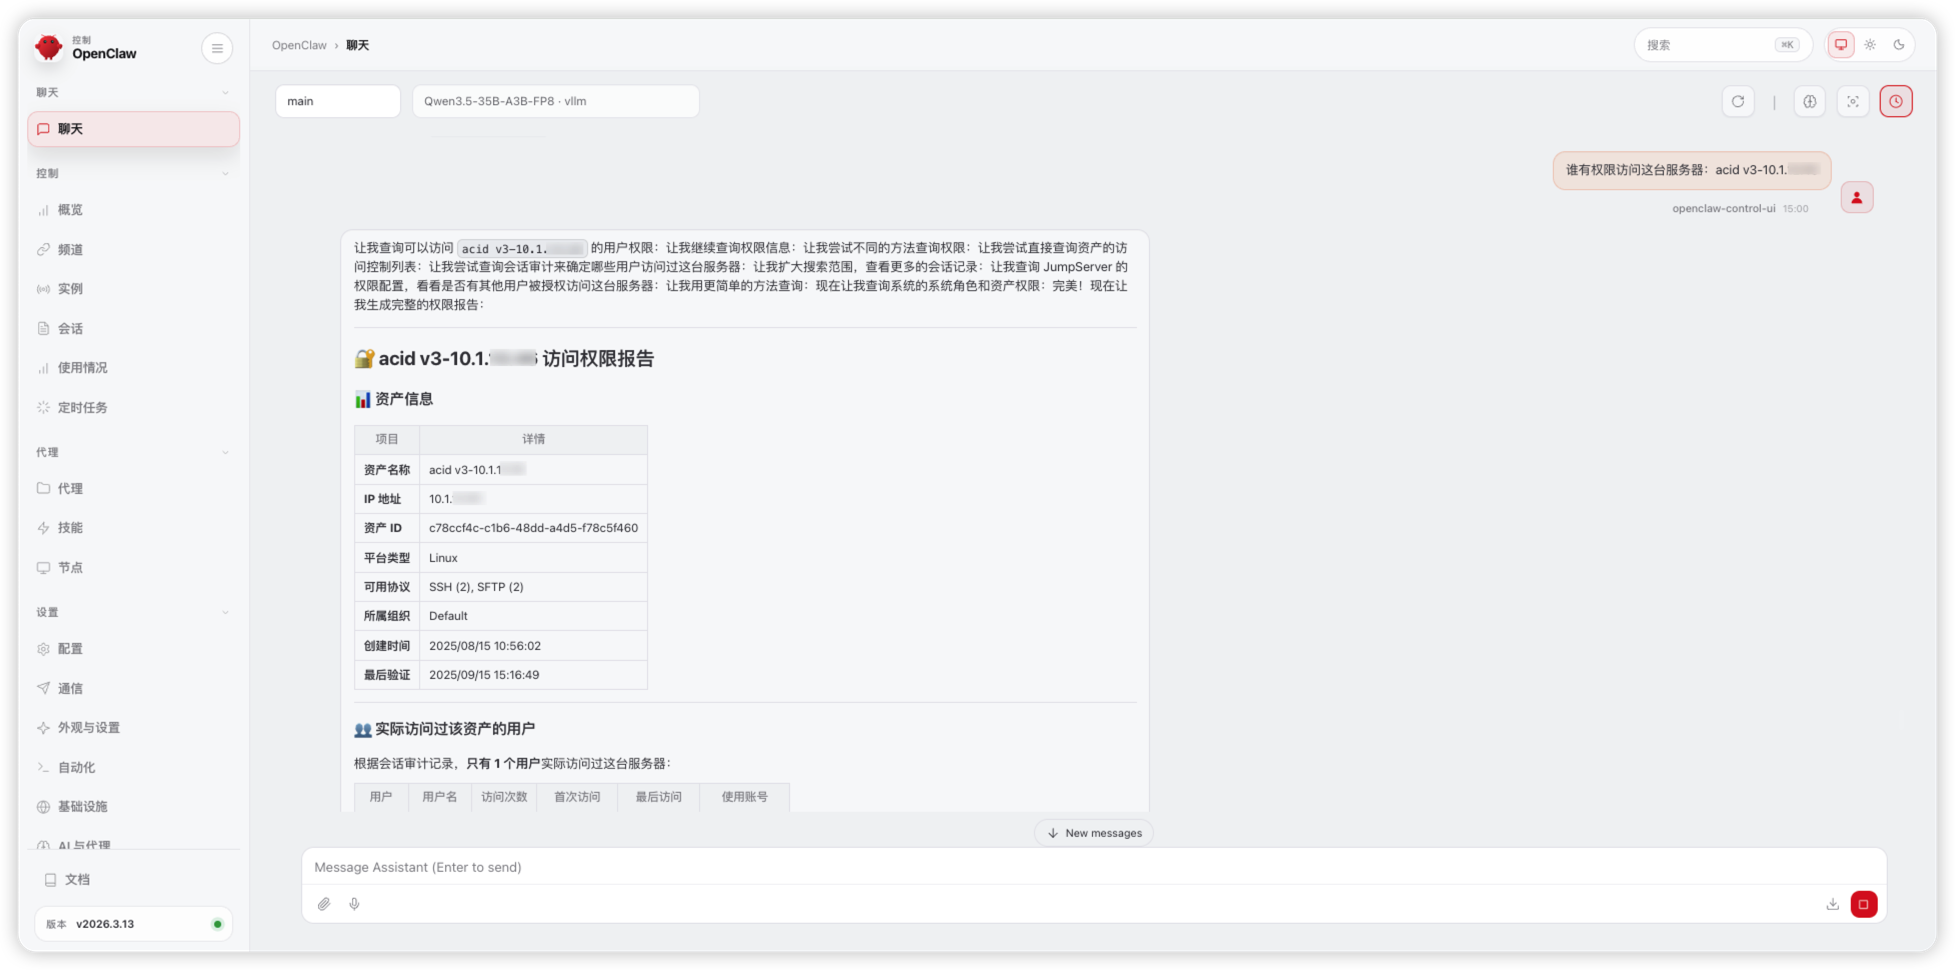The height and width of the screenshot is (970, 1955).
Task: Switch to light theme sun icon
Action: click(1870, 45)
